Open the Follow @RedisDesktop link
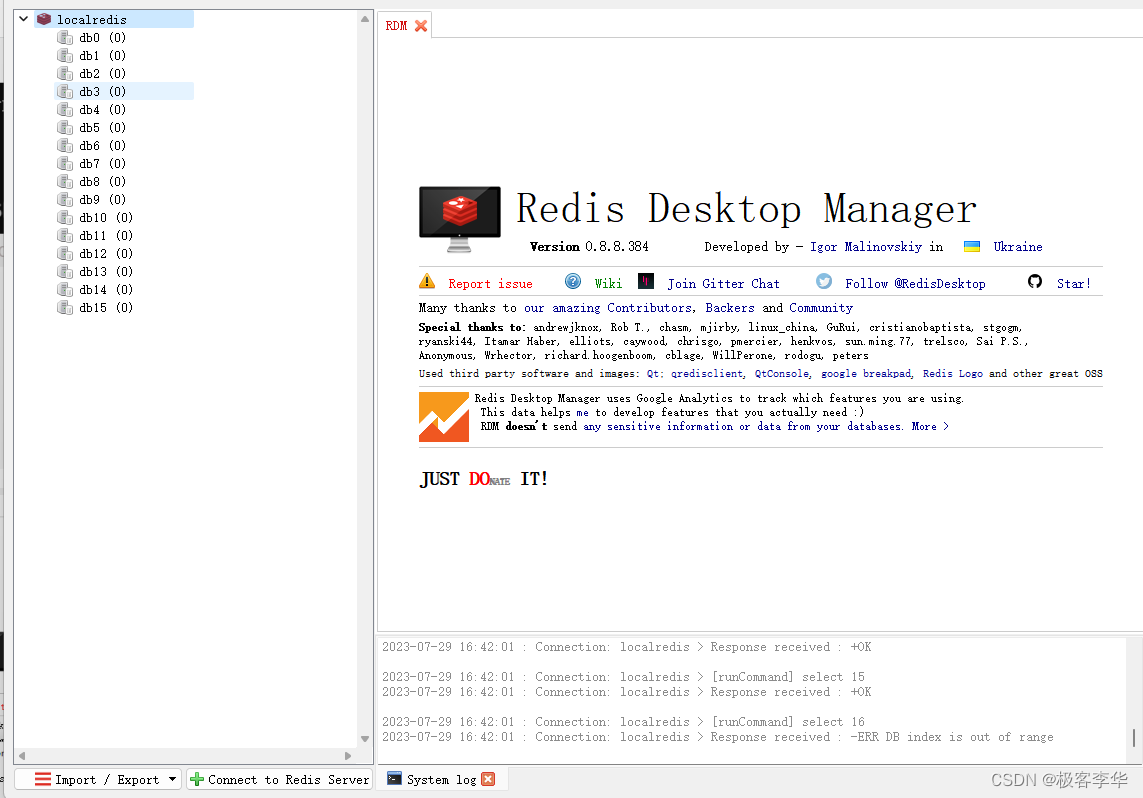The width and height of the screenshot is (1143, 798). pos(915,283)
